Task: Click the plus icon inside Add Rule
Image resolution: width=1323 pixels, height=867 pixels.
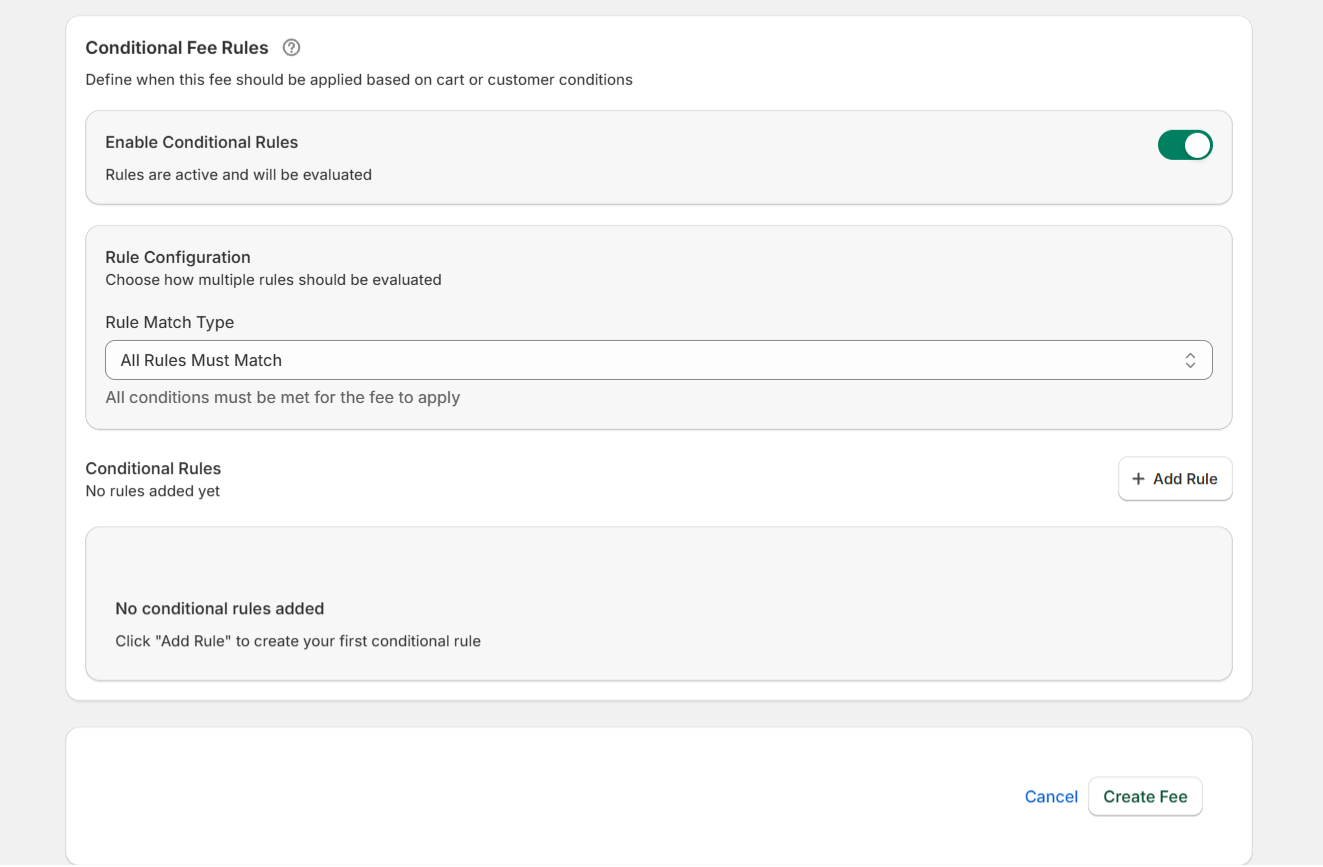Action: pyautogui.click(x=1139, y=478)
